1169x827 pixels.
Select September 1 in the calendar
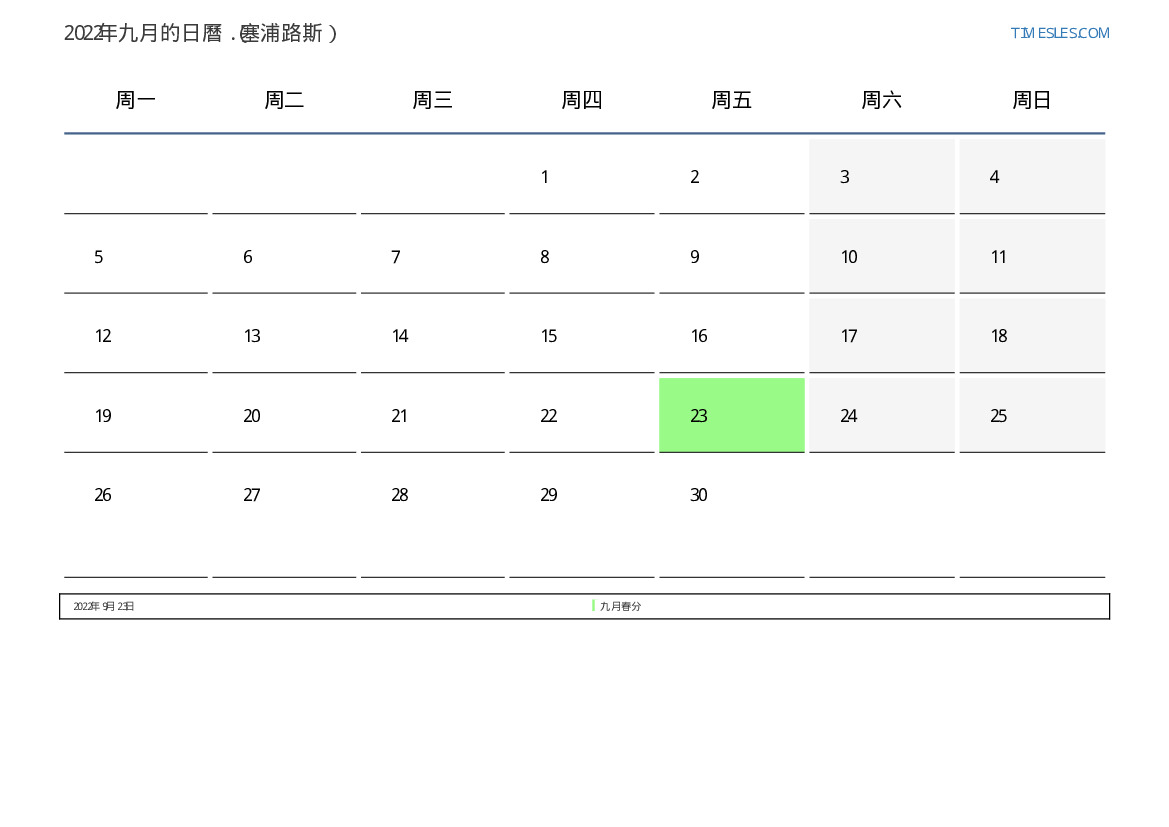pyautogui.click(x=581, y=177)
